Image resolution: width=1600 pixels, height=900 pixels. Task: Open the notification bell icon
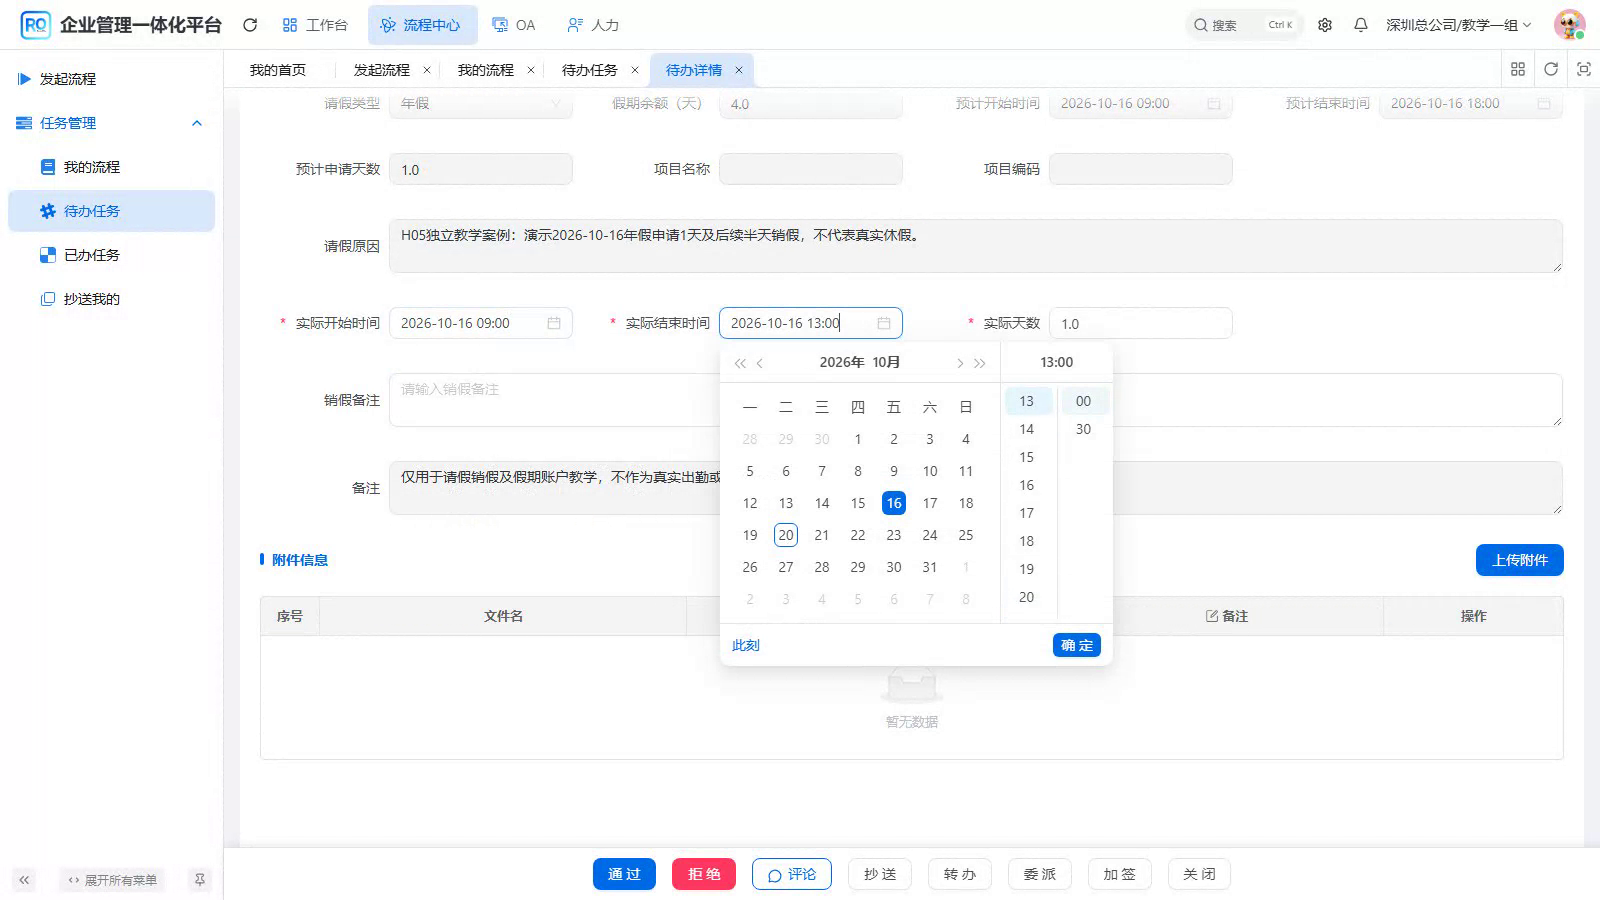click(x=1361, y=25)
